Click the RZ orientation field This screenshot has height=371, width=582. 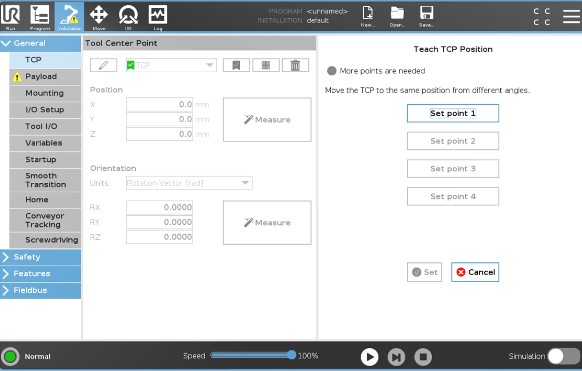pos(159,237)
